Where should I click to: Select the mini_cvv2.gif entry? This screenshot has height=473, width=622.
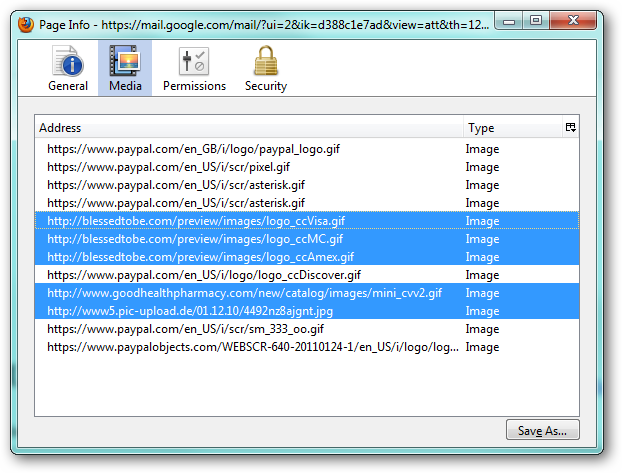click(307, 293)
